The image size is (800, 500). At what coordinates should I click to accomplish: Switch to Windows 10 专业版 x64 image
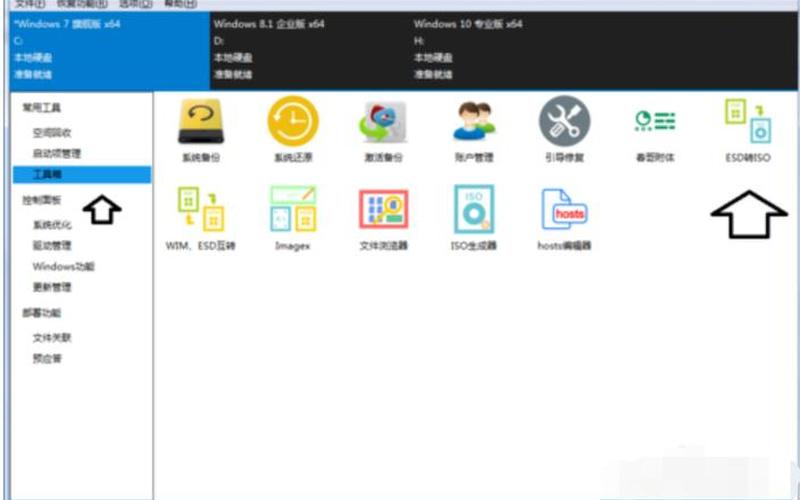tap(512, 50)
